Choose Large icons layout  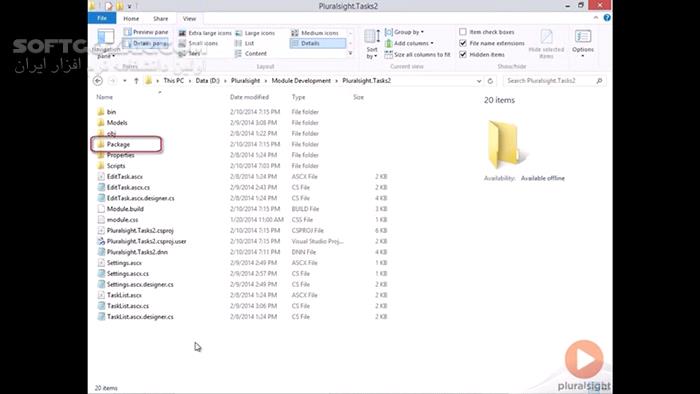point(255,33)
